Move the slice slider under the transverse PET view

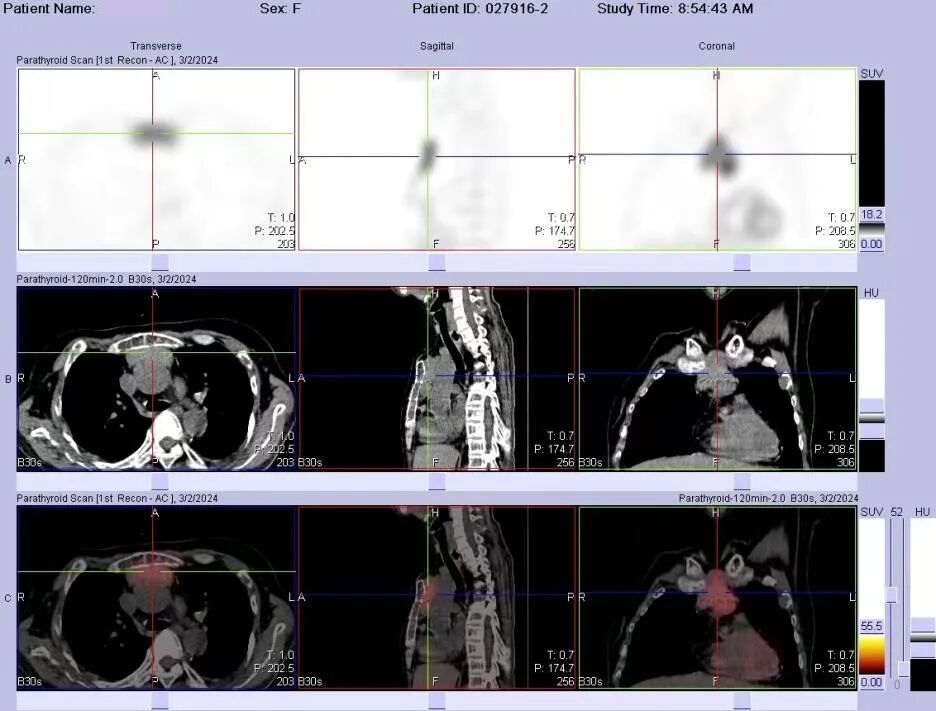160,262
